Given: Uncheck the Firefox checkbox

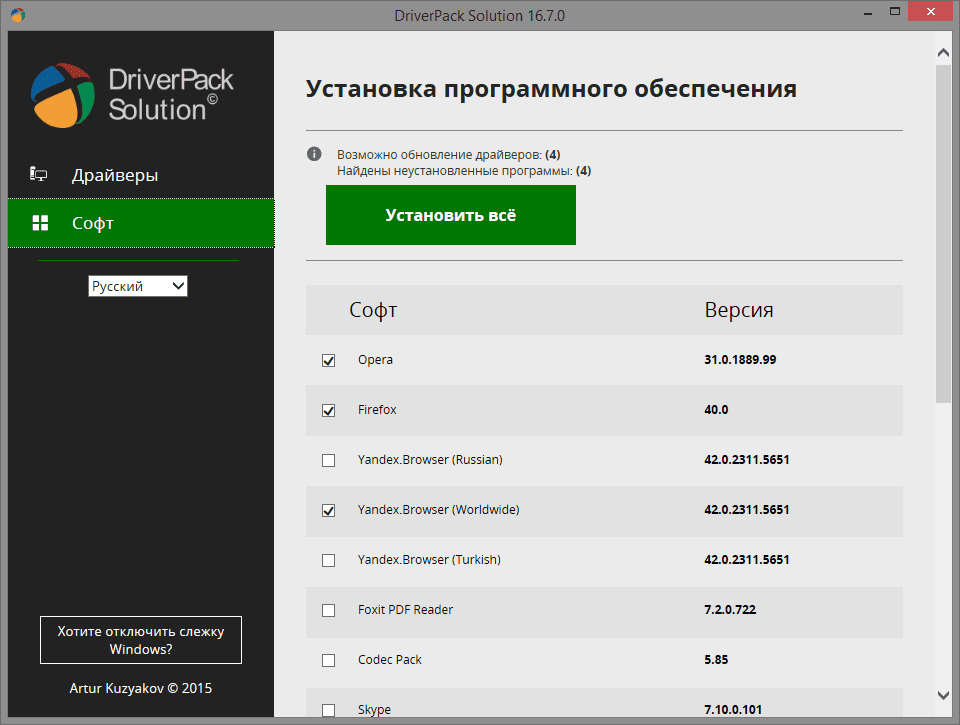Looking at the screenshot, I should [329, 410].
